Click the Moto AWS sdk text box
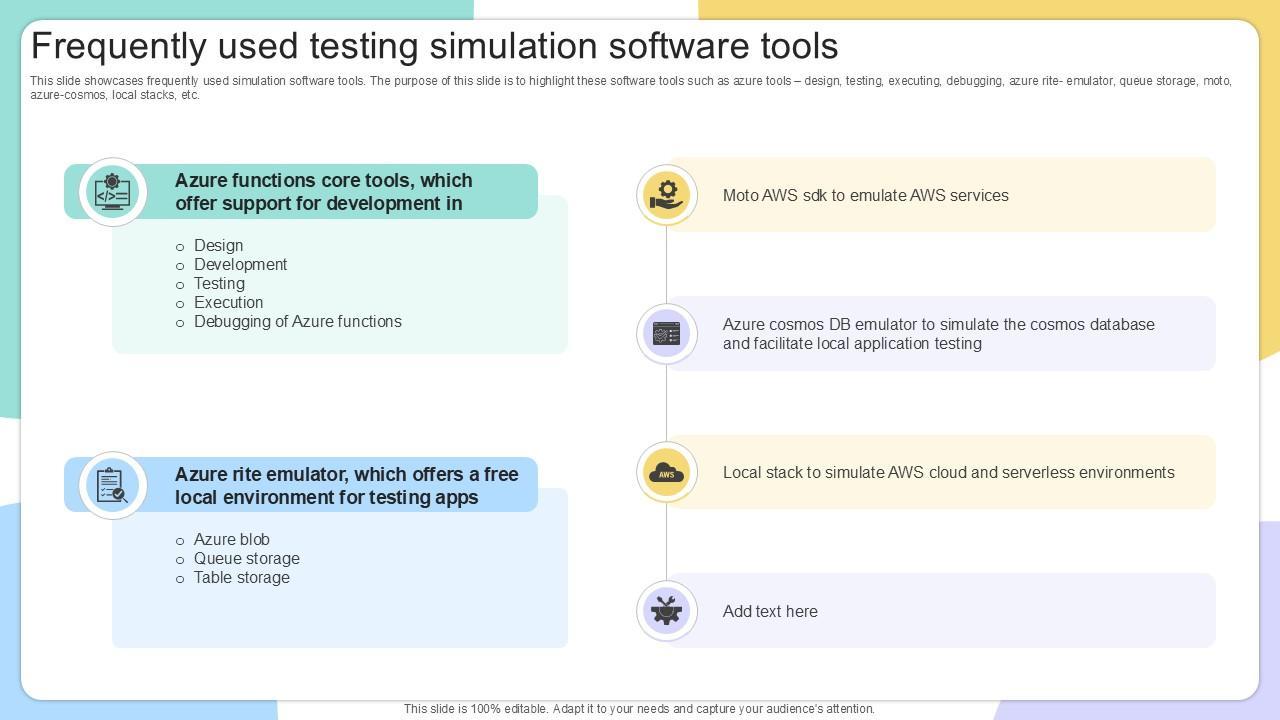This screenshot has height=720, width=1280. point(865,196)
